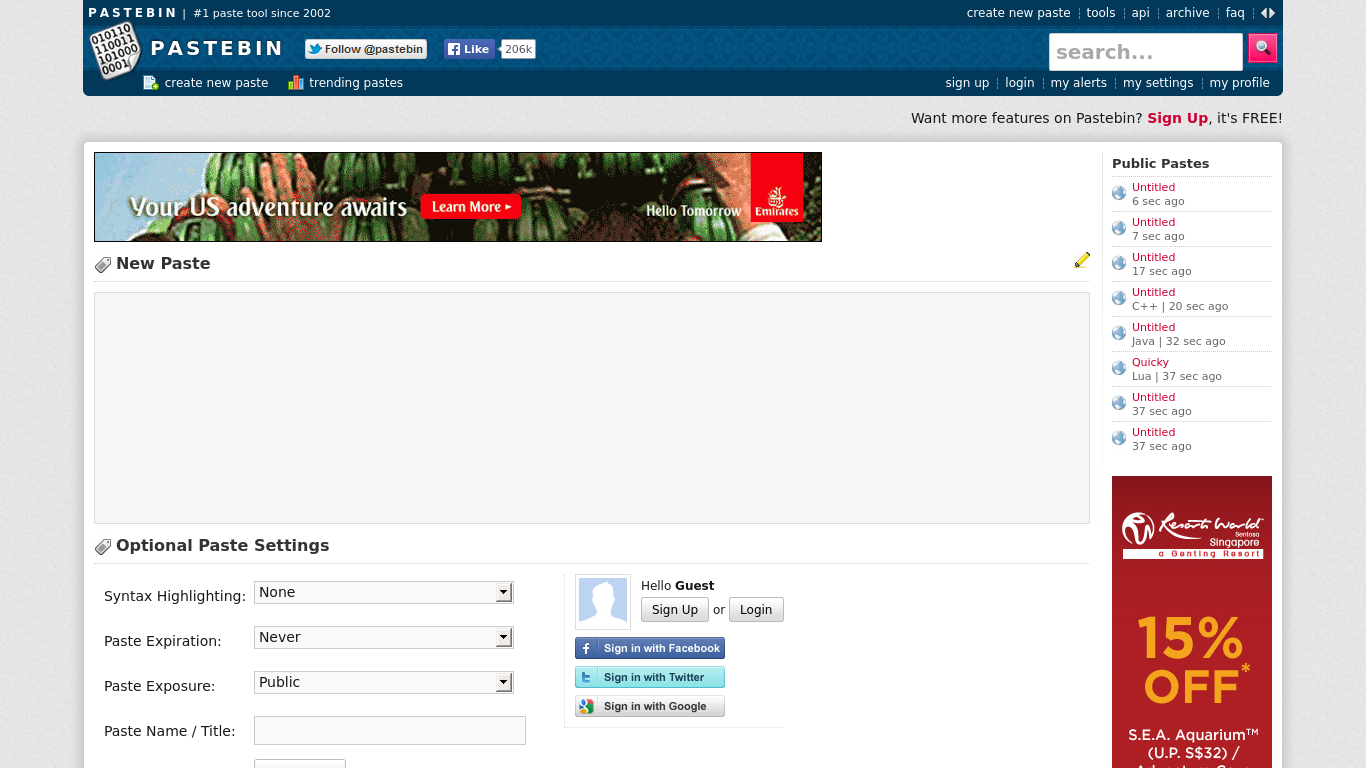Click the Pastebin binary logo icon
This screenshot has height=768, width=1366.
click(x=114, y=50)
